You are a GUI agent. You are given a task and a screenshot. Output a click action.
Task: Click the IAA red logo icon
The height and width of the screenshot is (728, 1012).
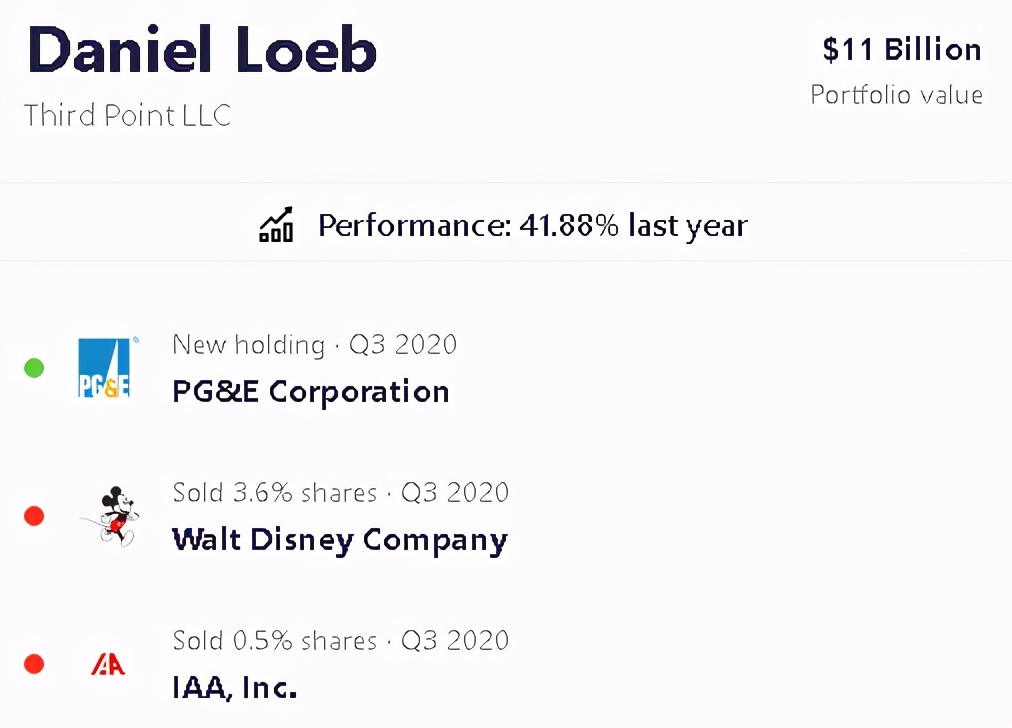[108, 664]
